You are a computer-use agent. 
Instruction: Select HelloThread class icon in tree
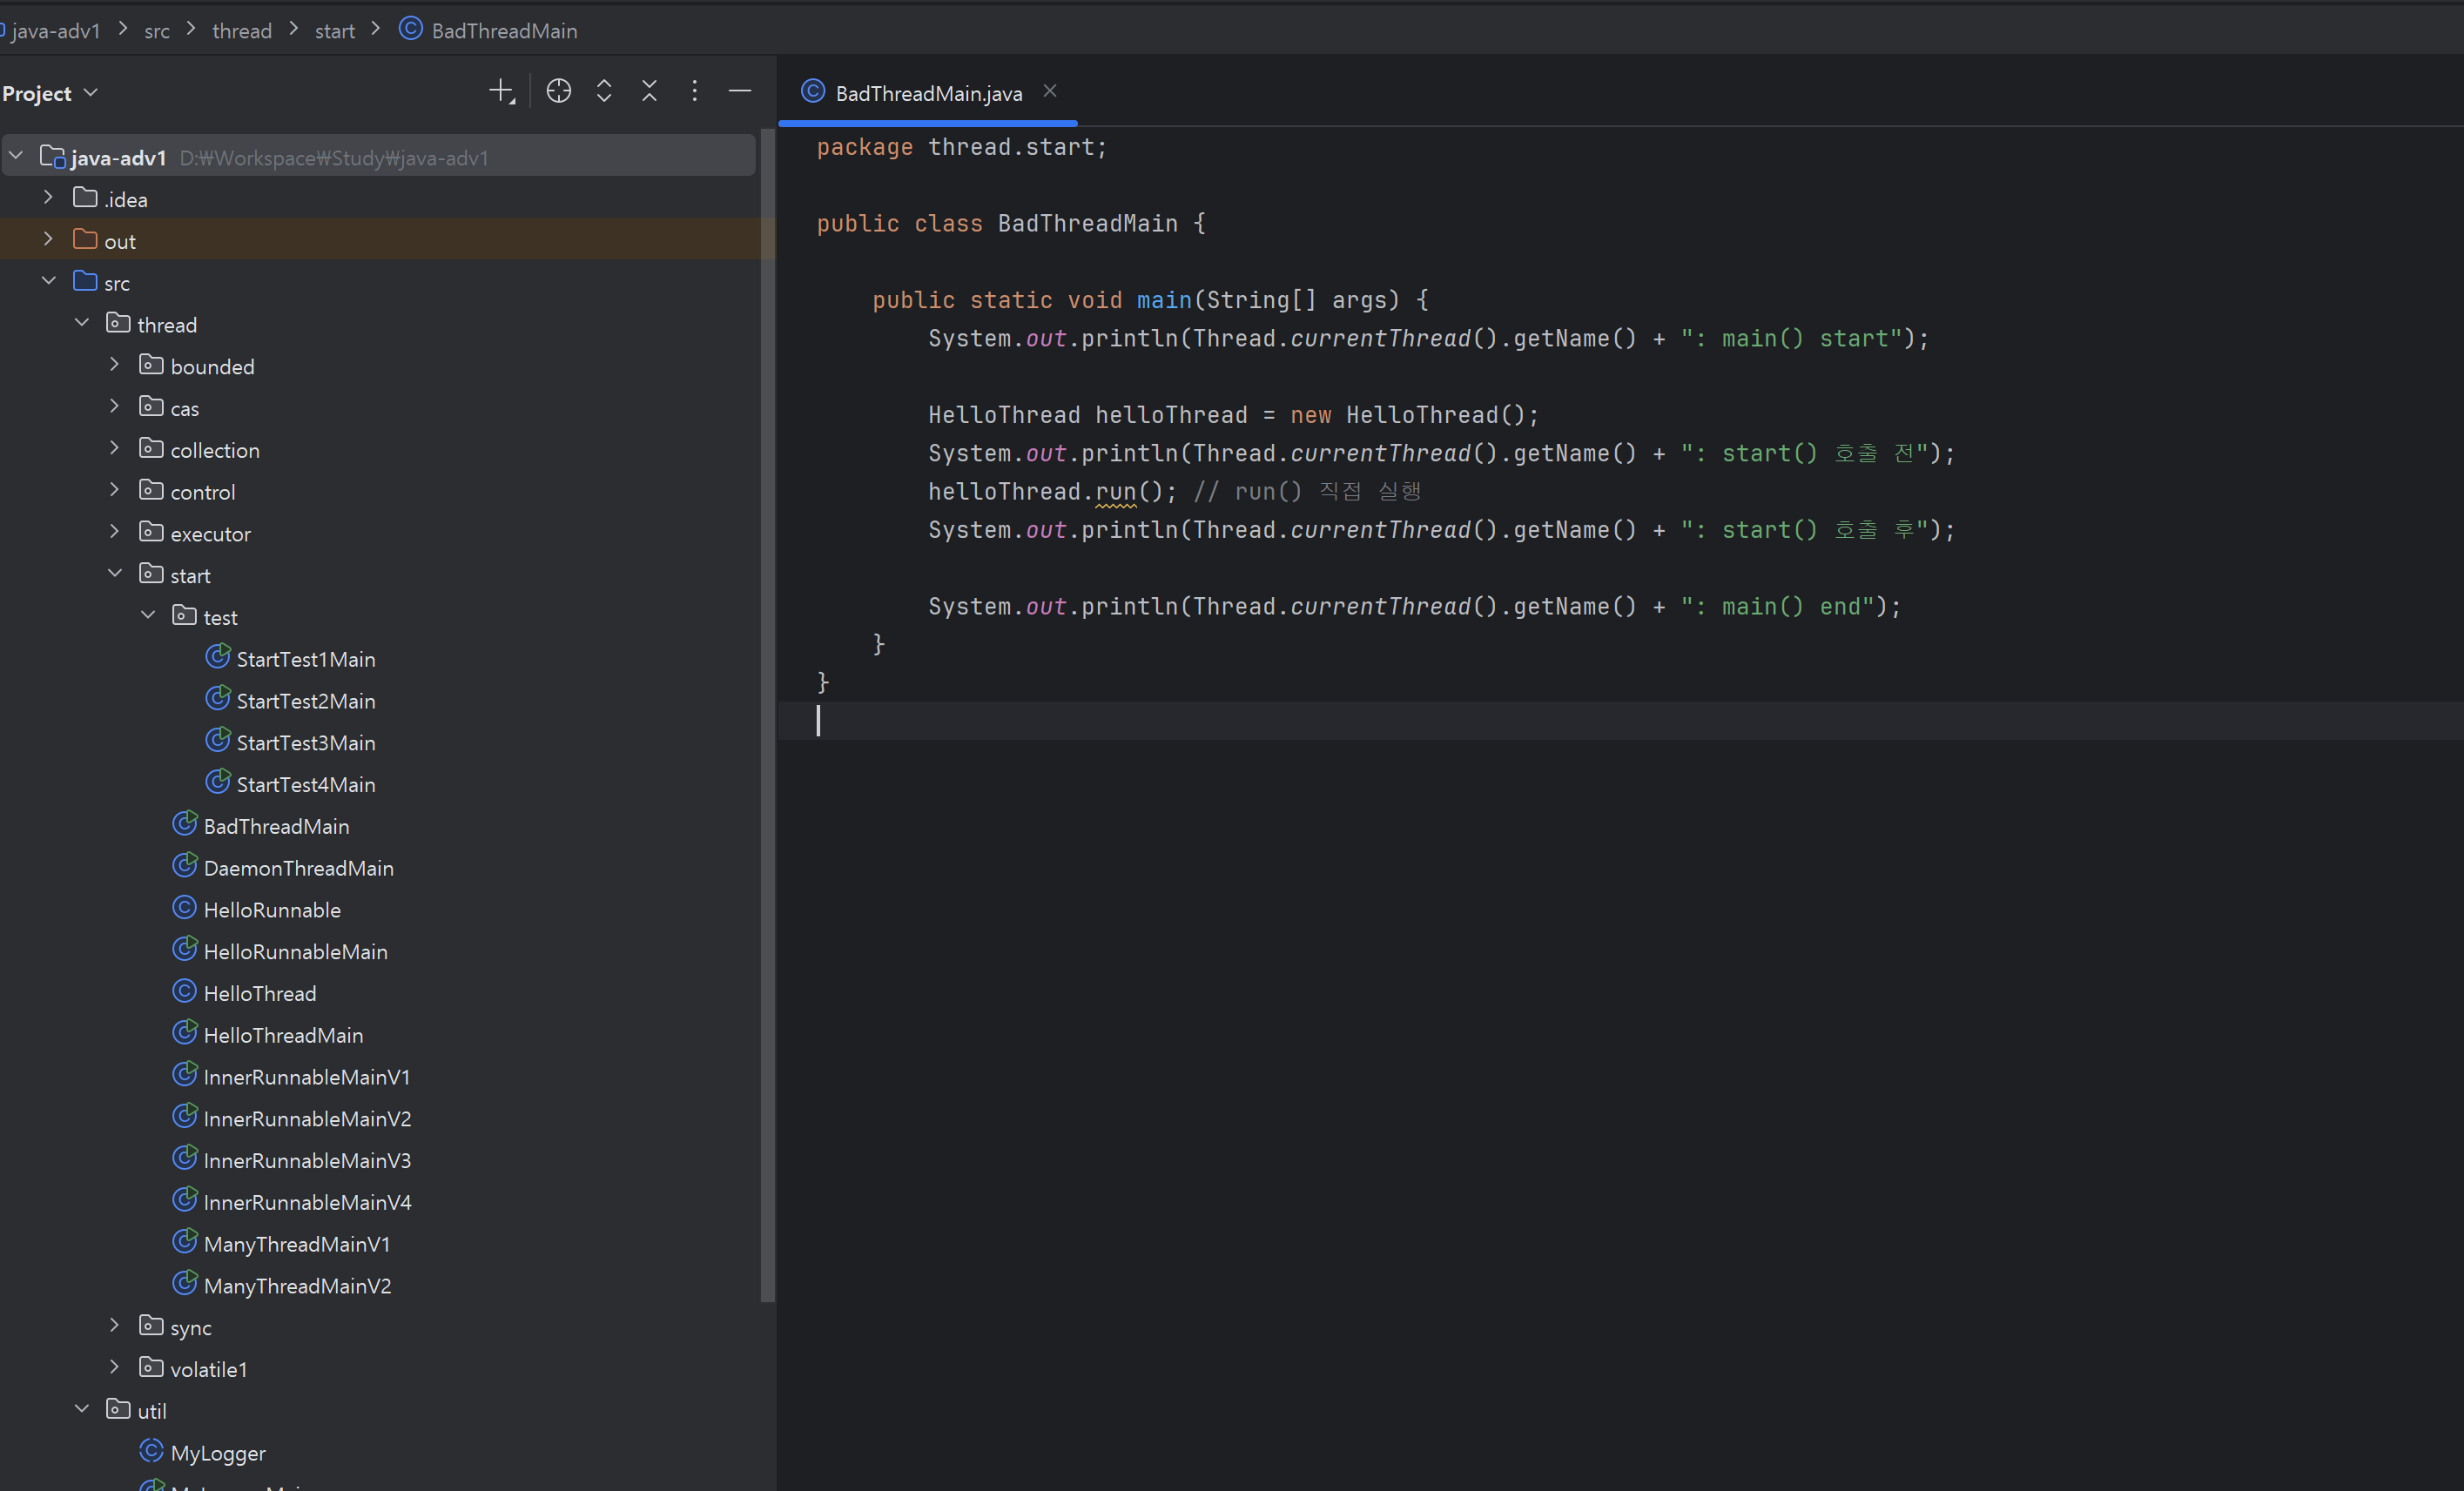coord(185,992)
